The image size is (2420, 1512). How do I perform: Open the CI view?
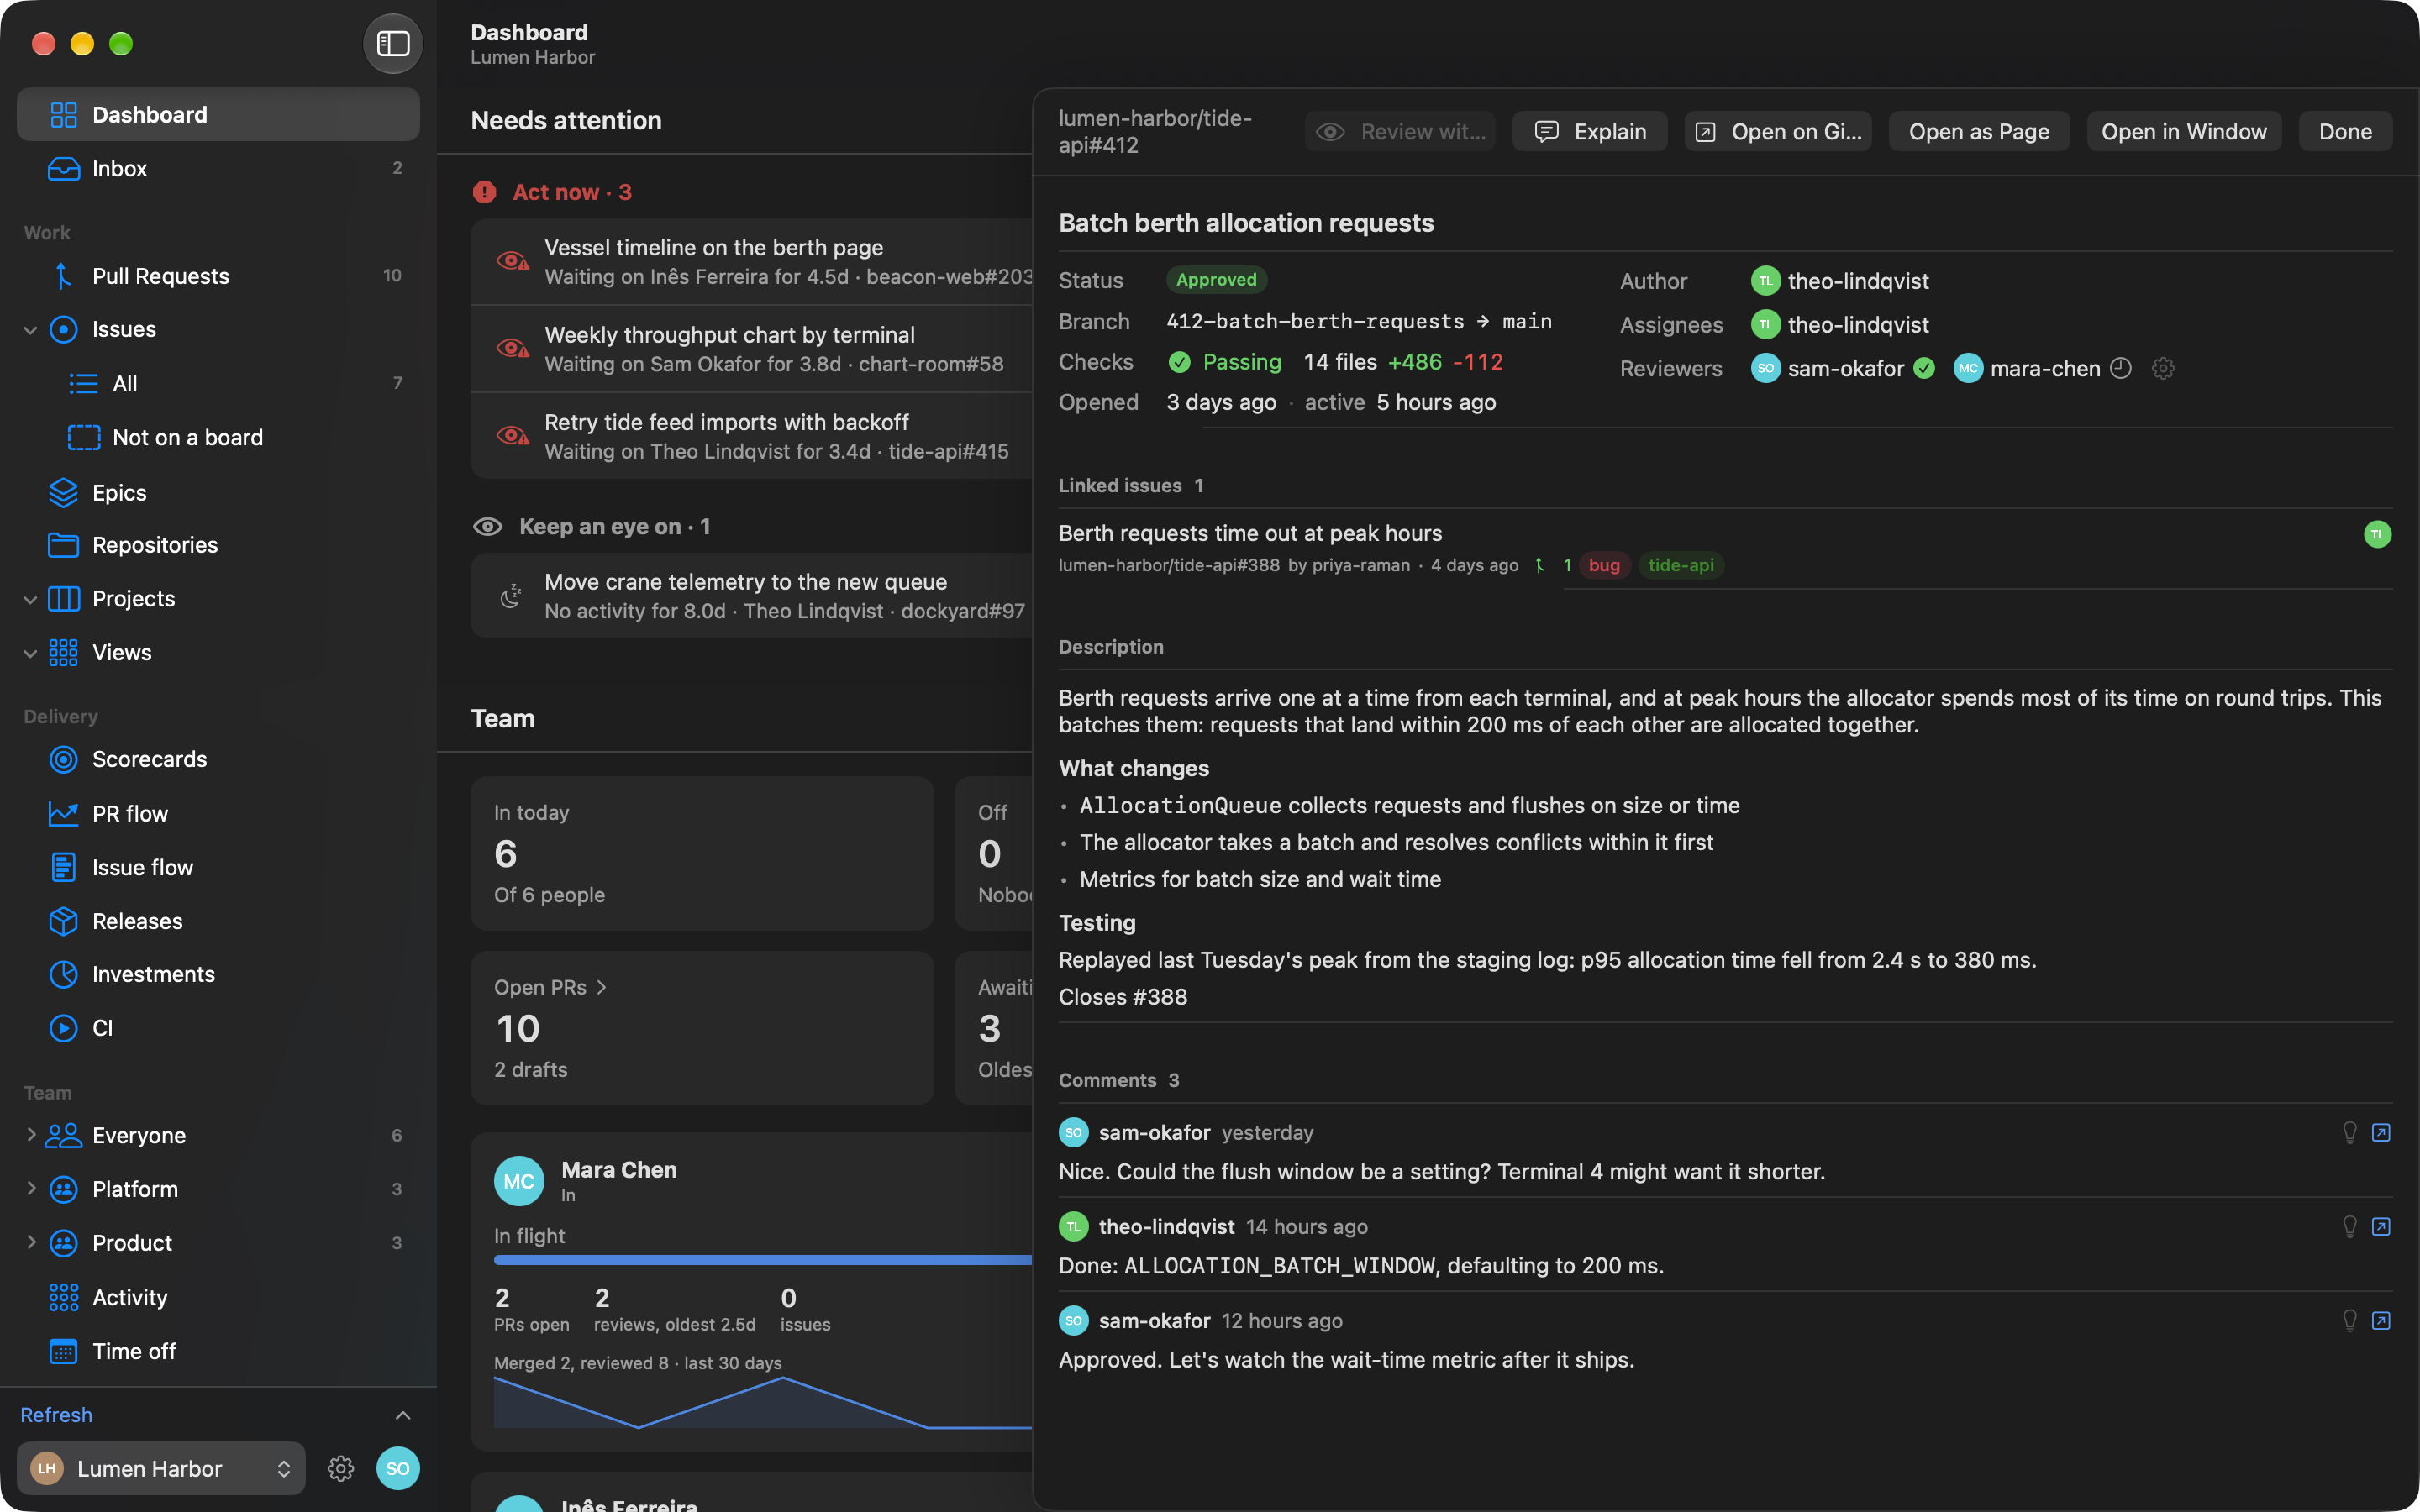[218, 1028]
